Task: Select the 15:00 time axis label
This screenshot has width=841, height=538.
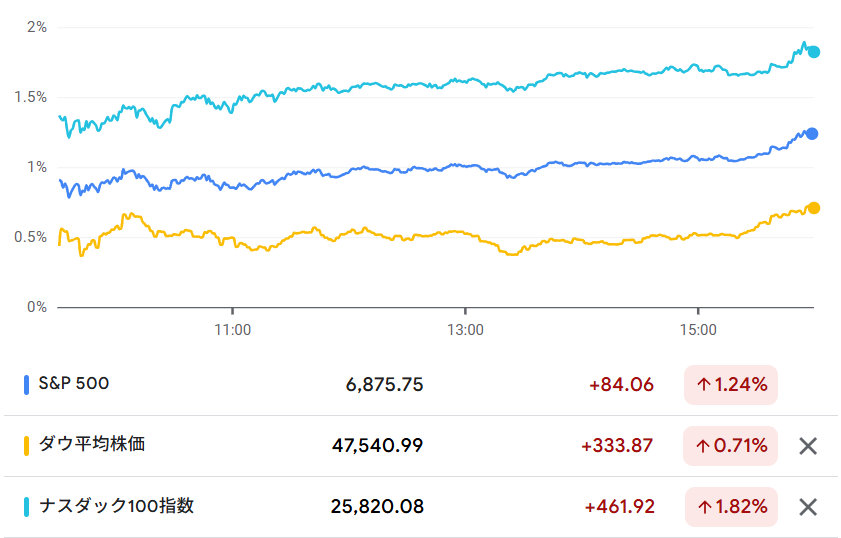Action: pyautogui.click(x=698, y=328)
